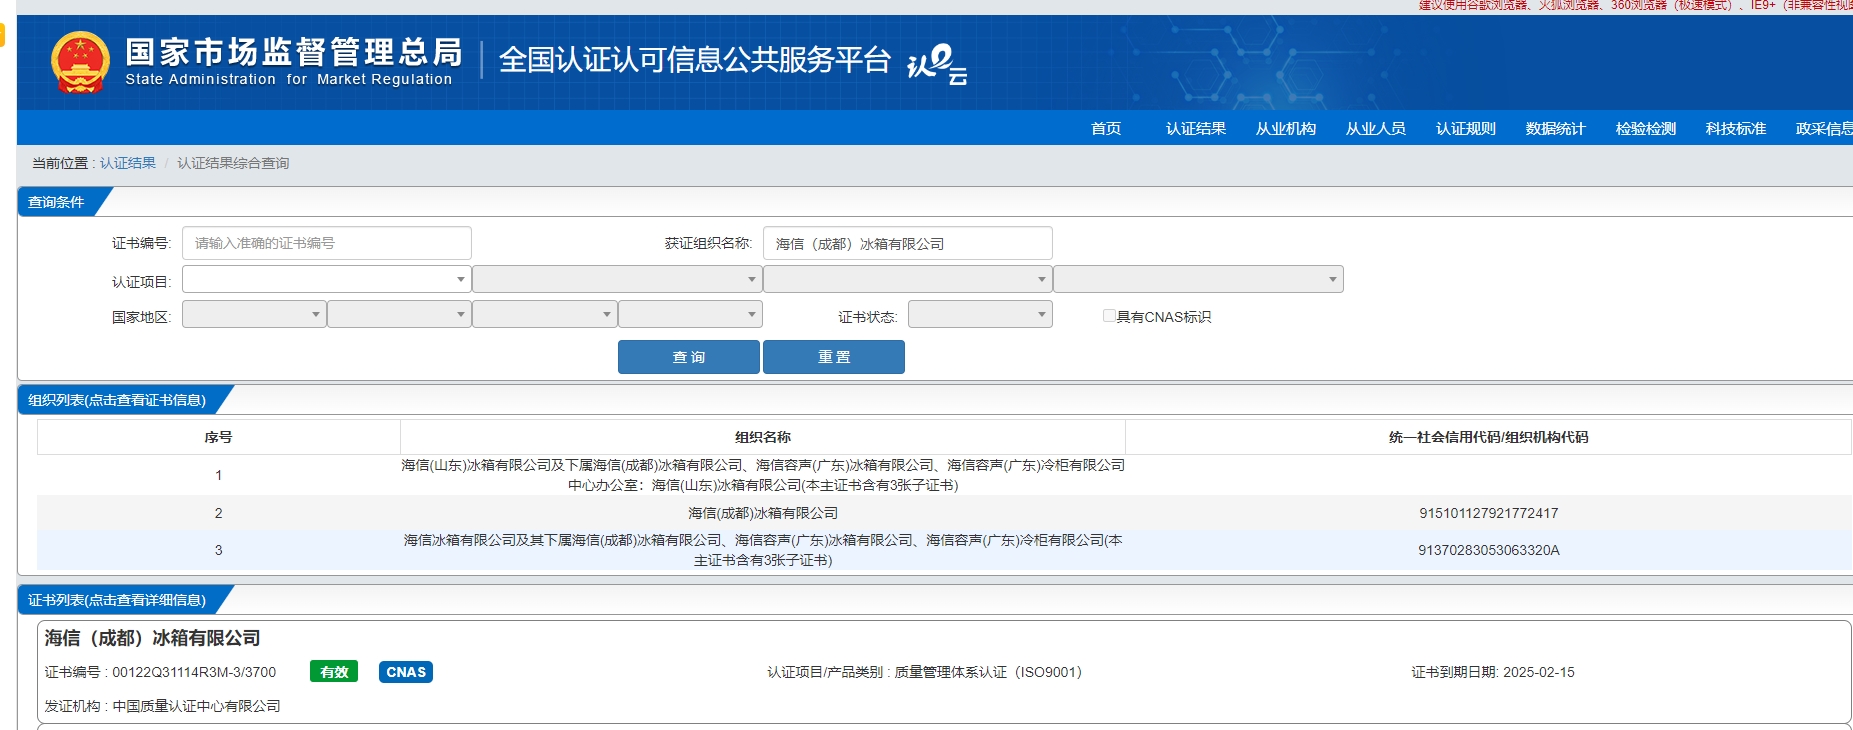Select row 3 海信冰箱有限公司及其下属
Screen dimensions: 1853x730
pos(944,550)
